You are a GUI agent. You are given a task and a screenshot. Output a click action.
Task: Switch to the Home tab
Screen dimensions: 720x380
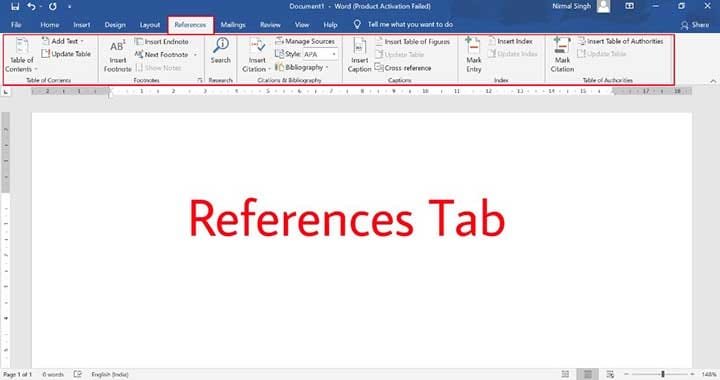[50, 25]
